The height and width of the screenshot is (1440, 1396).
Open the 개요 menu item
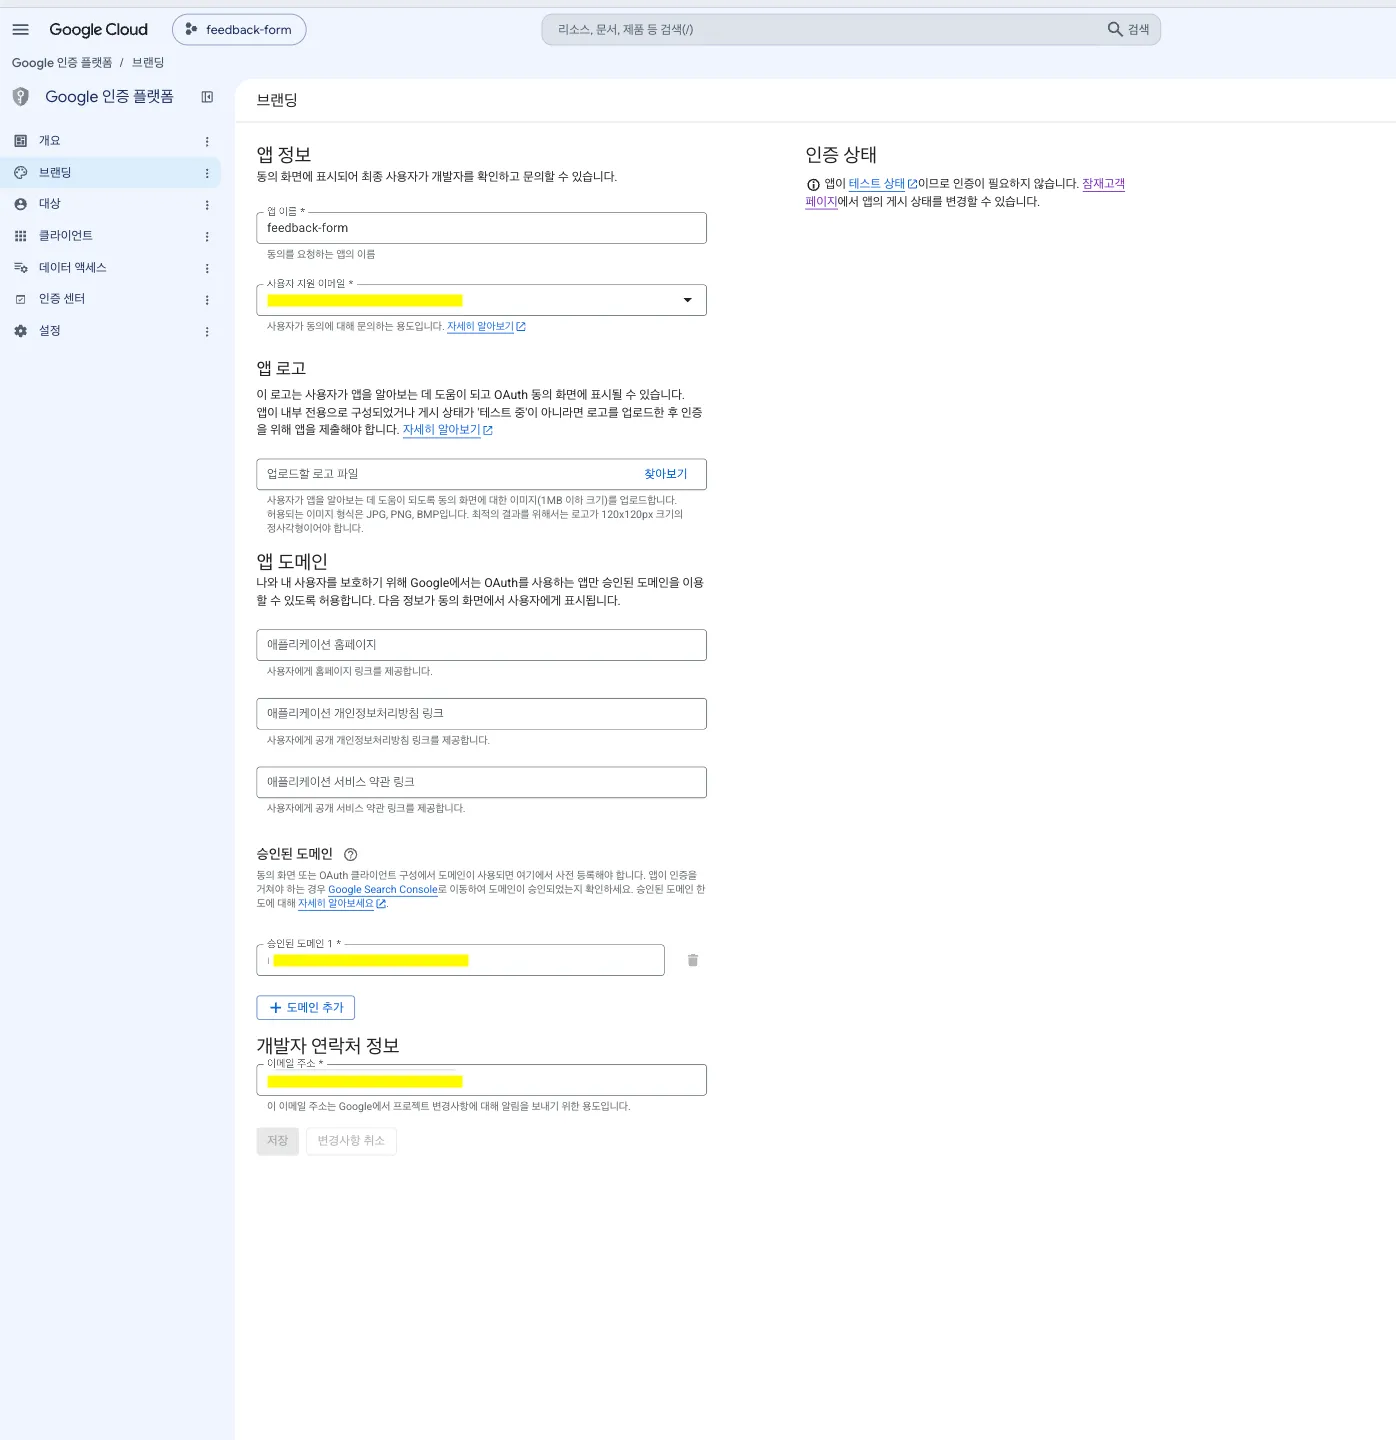point(110,141)
